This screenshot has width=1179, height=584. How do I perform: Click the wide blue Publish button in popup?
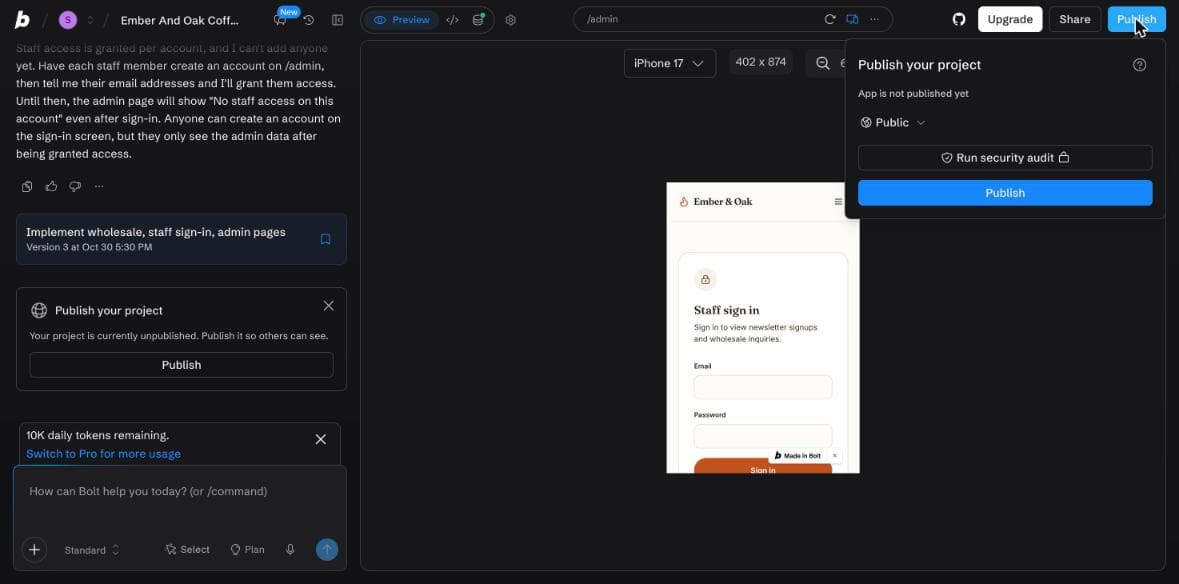(x=1005, y=193)
